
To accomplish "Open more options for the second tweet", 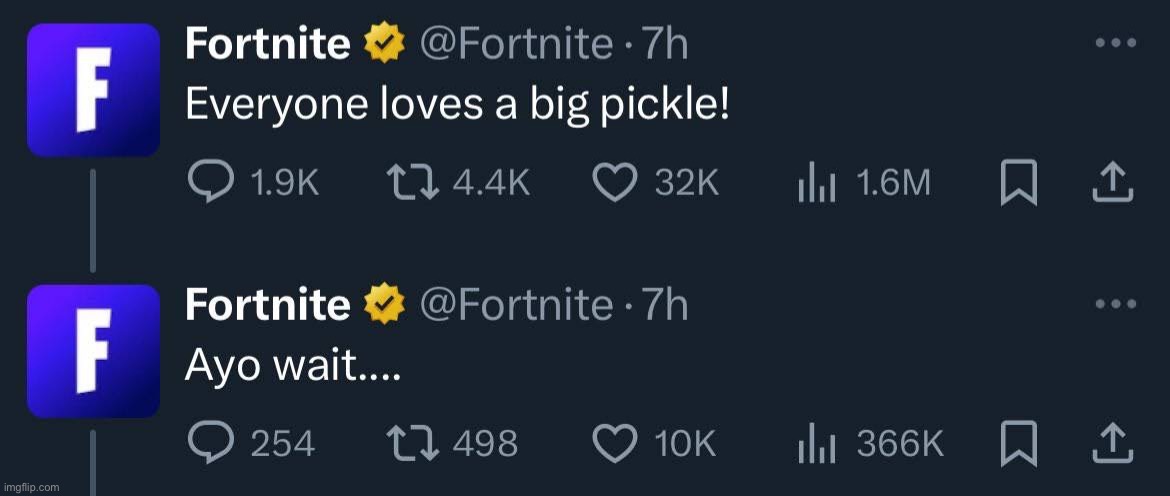I will point(1116,304).
